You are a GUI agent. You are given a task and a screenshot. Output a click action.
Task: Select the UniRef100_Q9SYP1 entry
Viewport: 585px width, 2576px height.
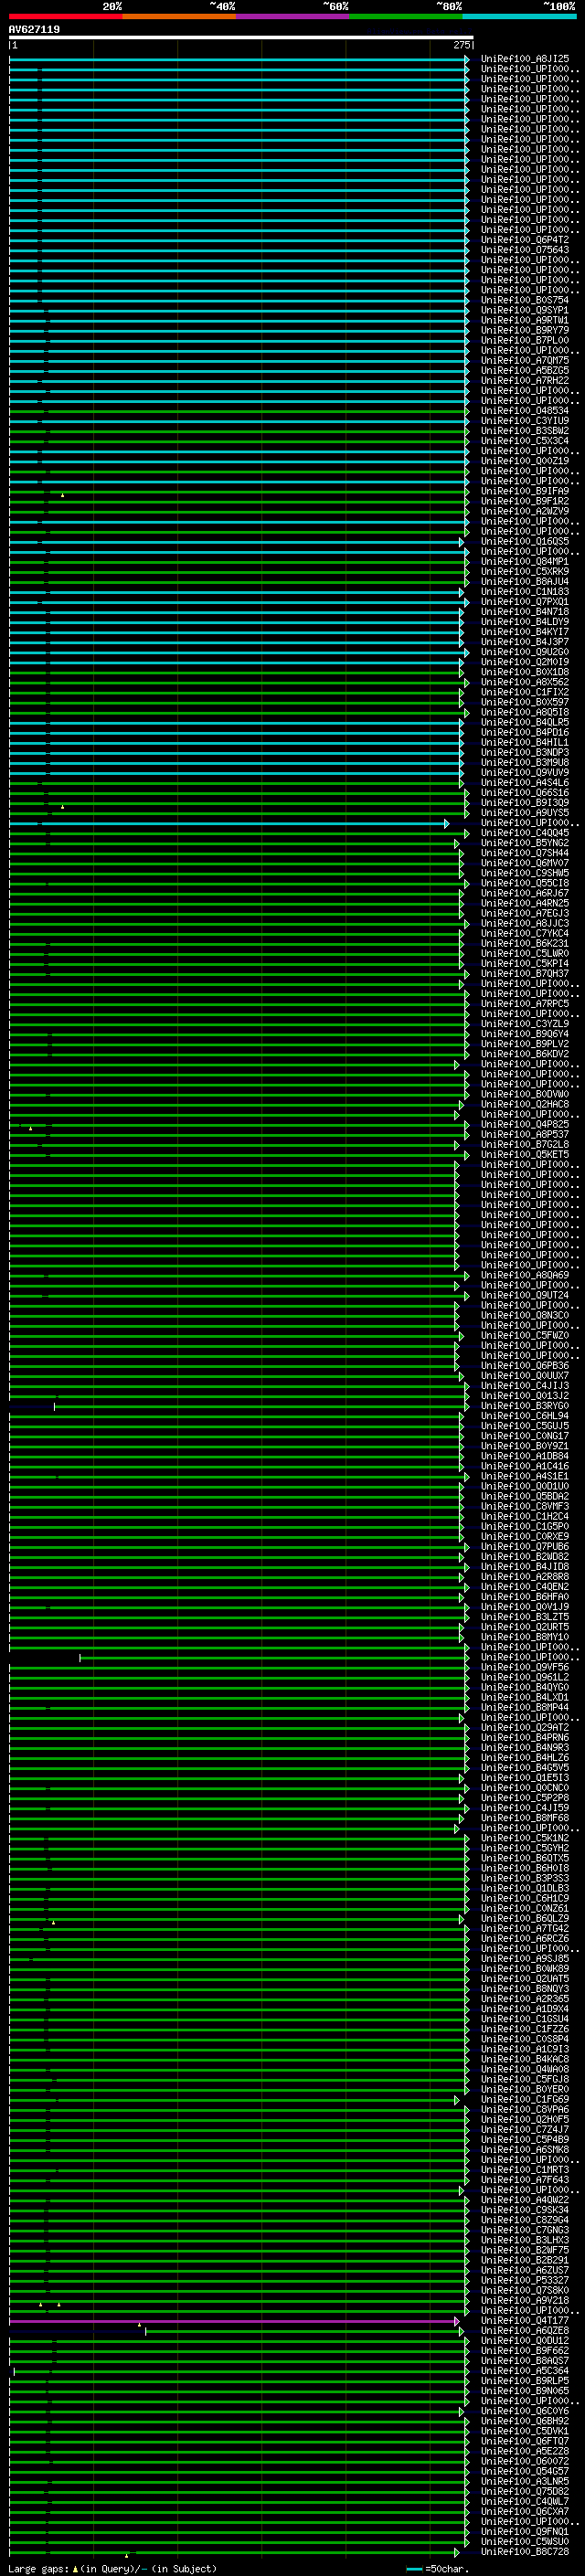coord(525,310)
